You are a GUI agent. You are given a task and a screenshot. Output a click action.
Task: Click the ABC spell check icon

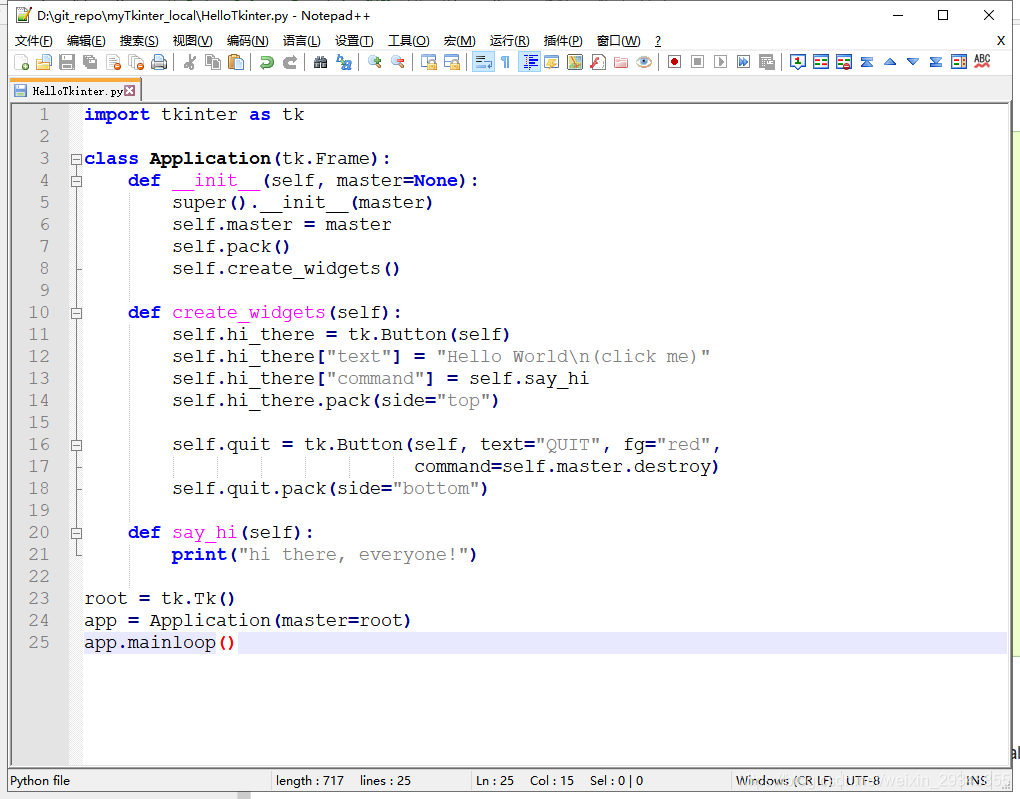982,62
